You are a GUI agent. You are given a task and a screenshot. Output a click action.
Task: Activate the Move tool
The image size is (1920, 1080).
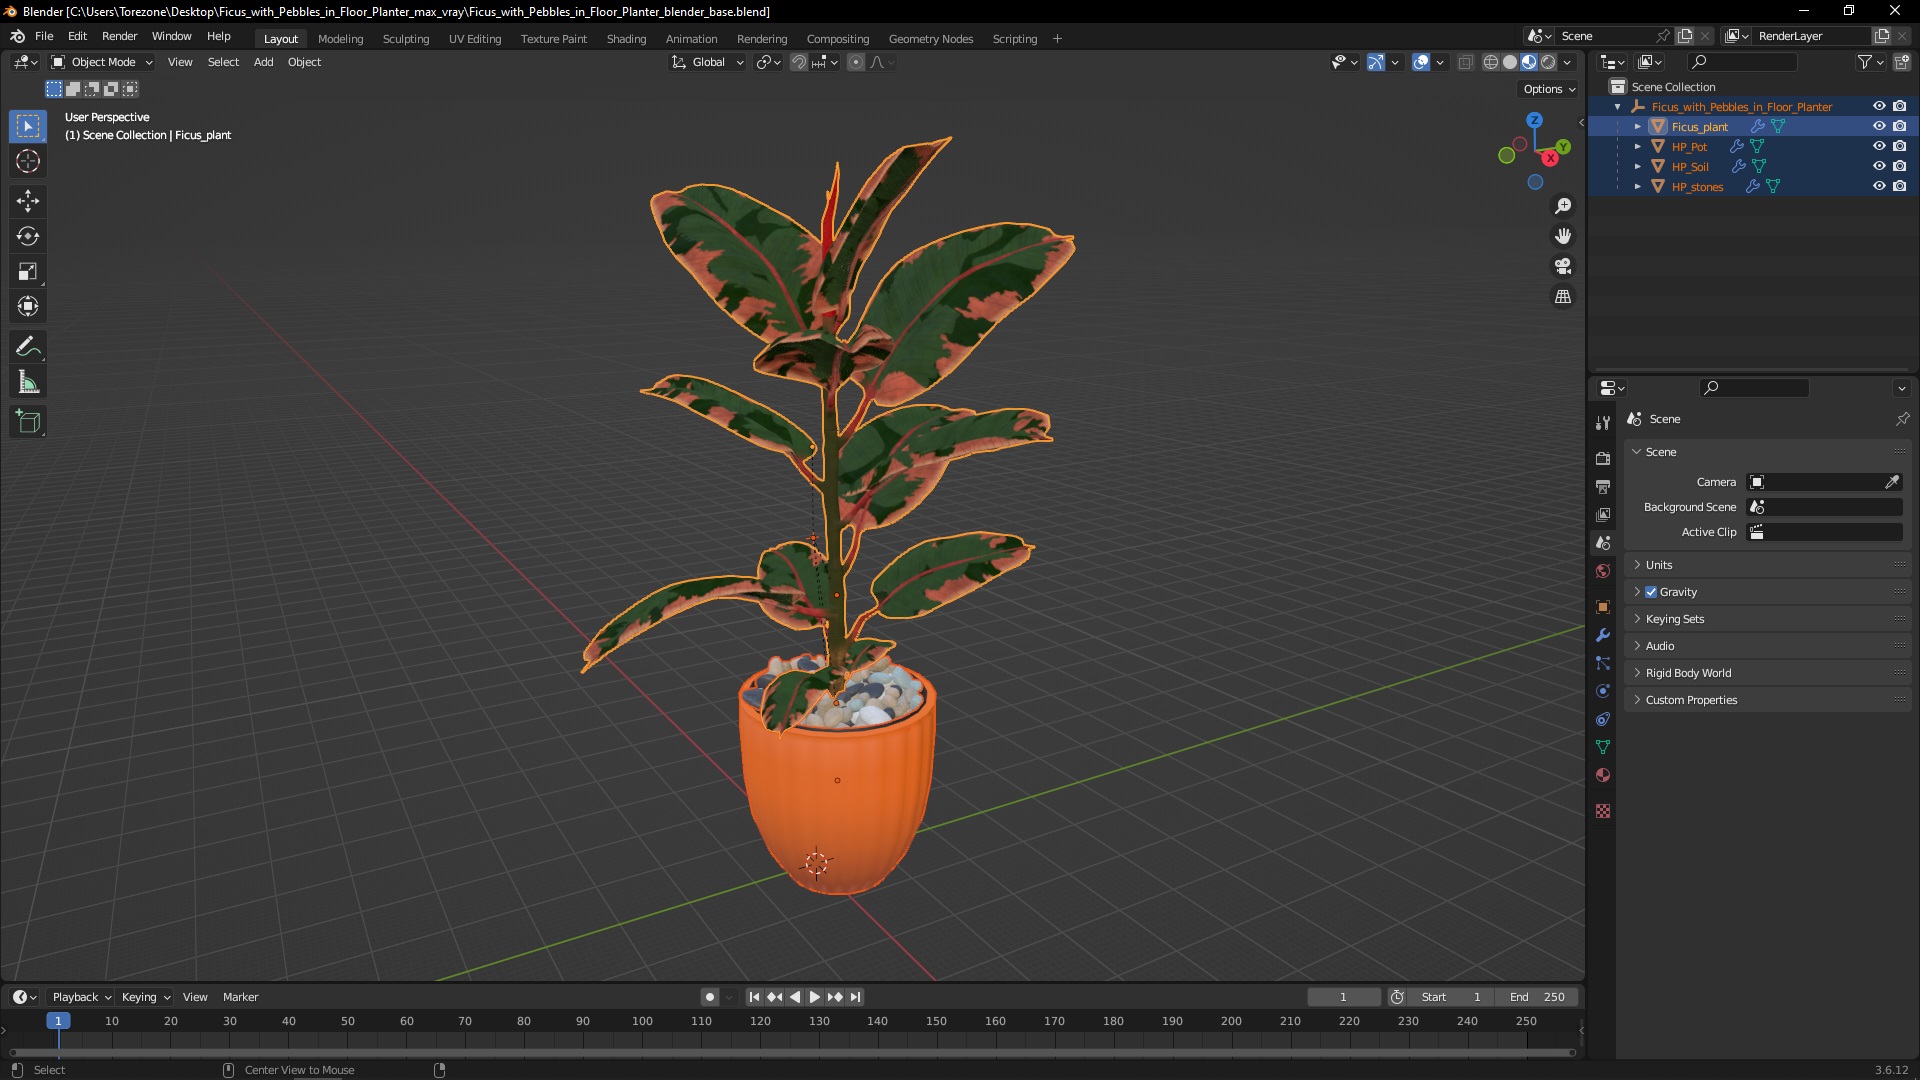(x=28, y=201)
